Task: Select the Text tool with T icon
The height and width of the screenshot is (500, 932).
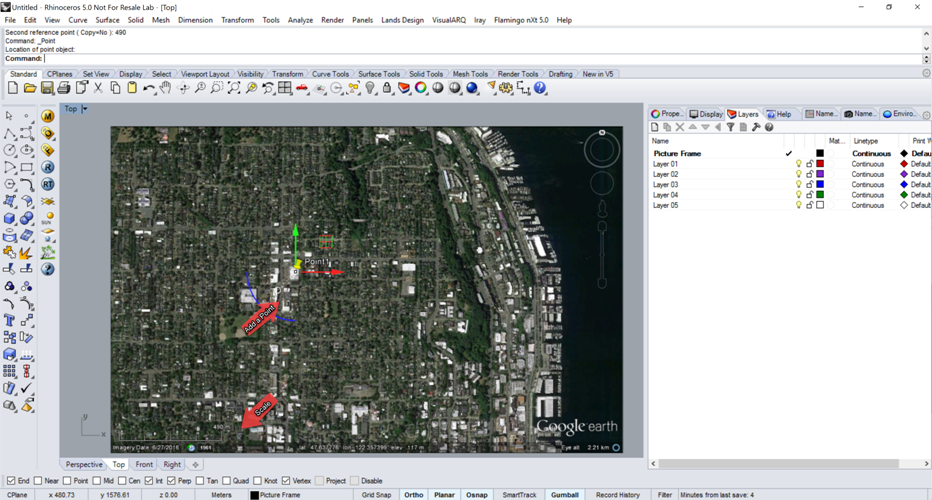Action: (x=10, y=321)
